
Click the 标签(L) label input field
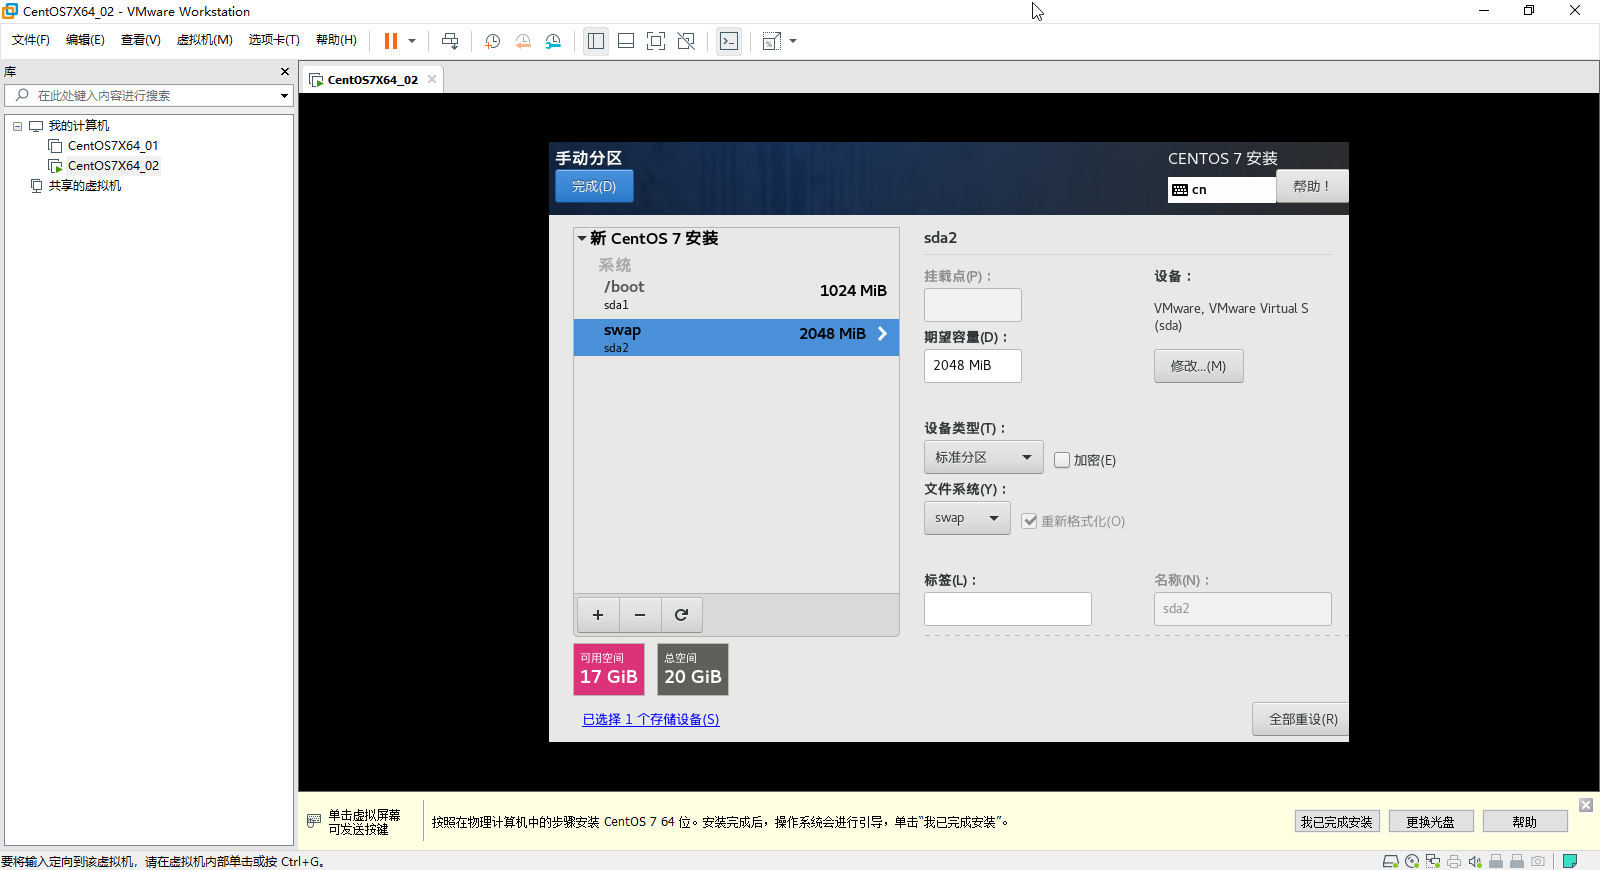point(1007,609)
